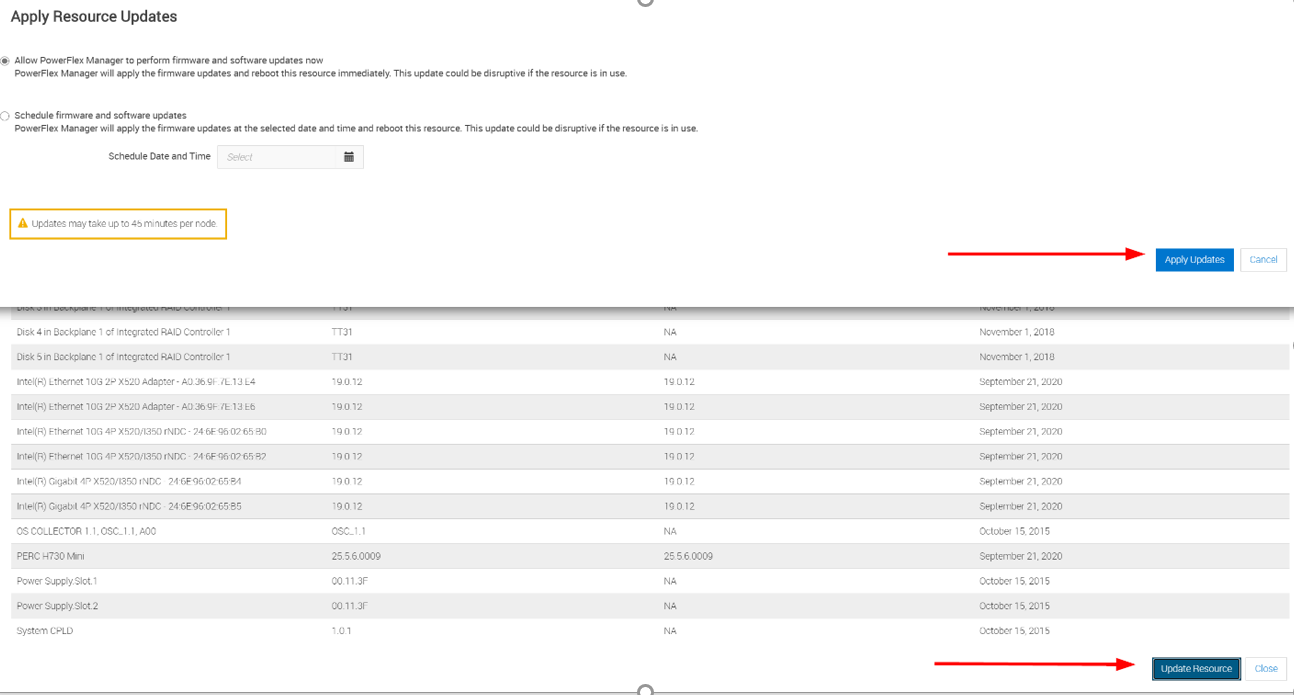
Task: Choose 'Schedule firmware and software updates' option
Action: tap(4, 115)
